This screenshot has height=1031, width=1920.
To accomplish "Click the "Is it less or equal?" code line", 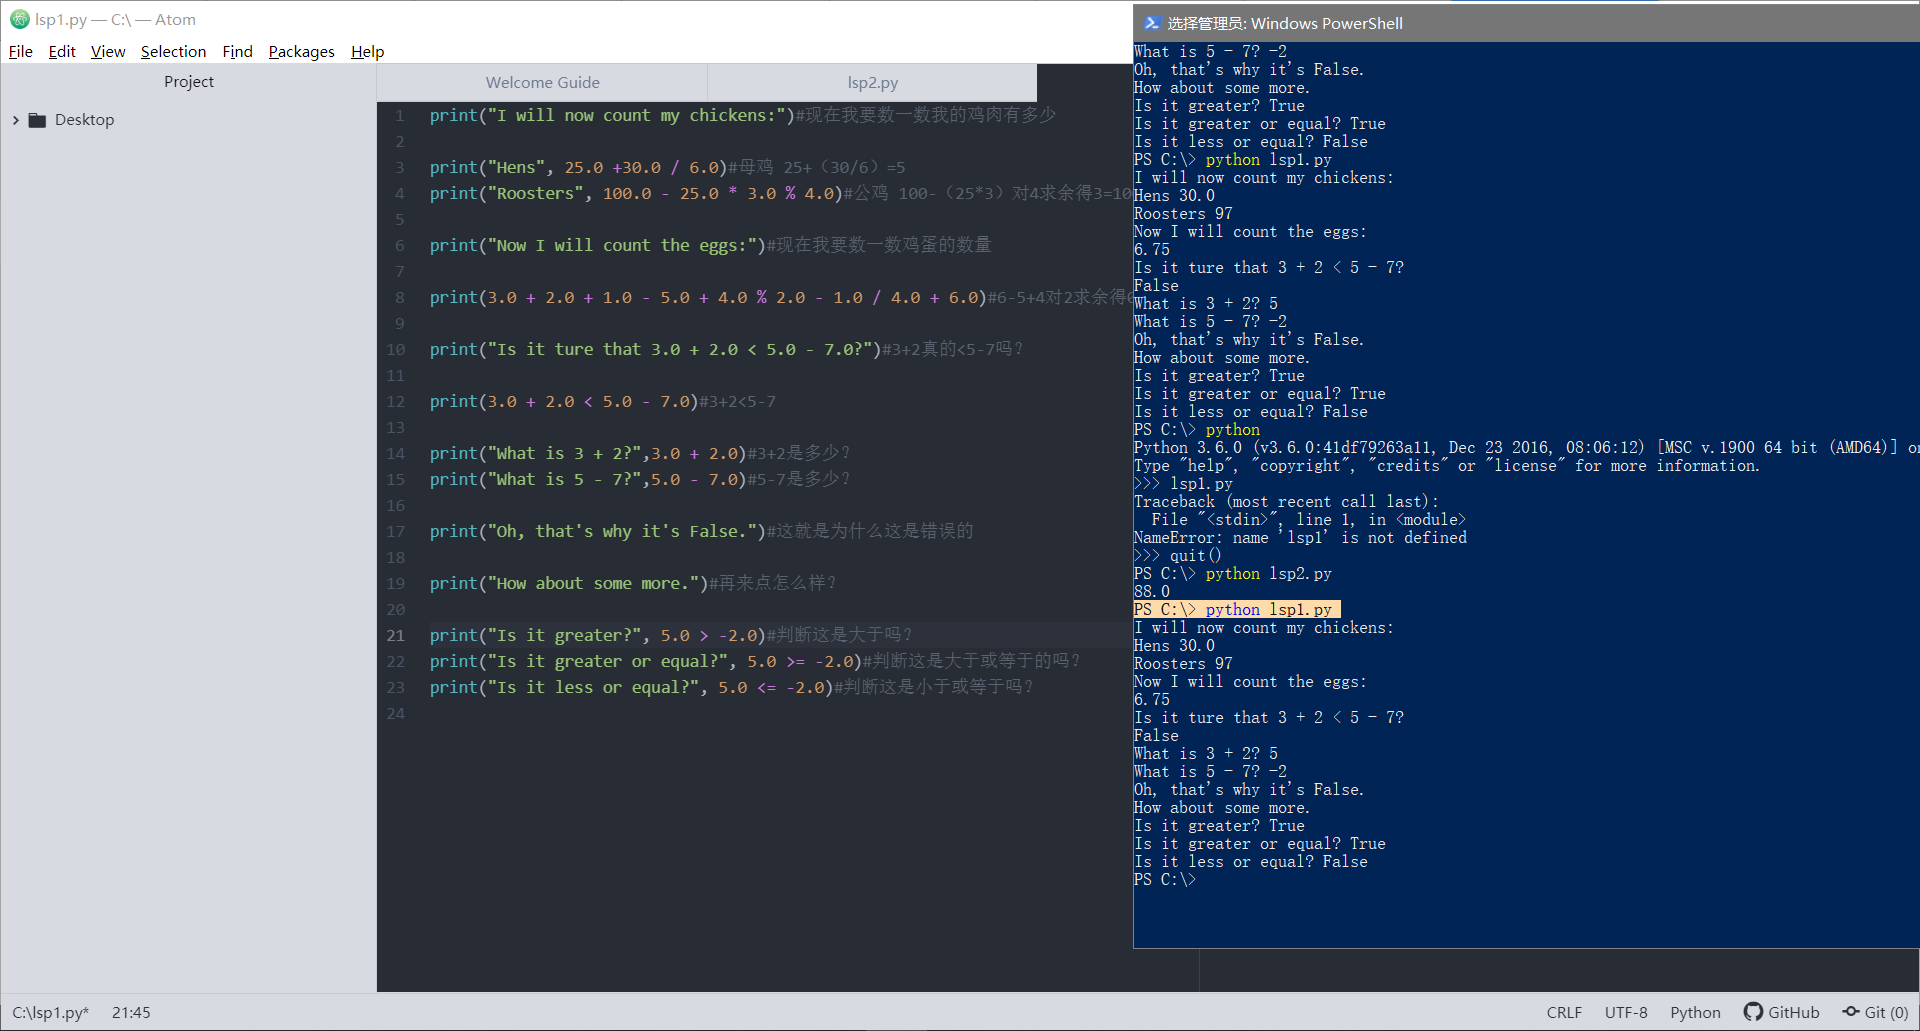I will point(631,687).
